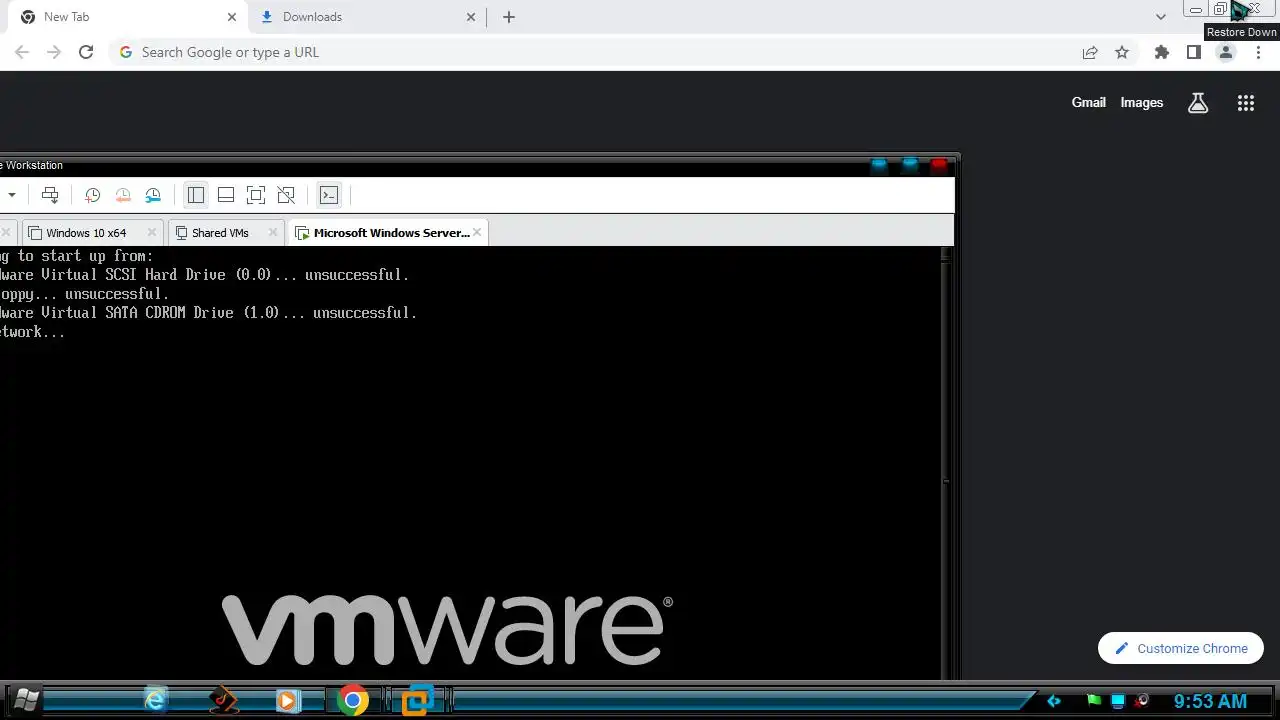Click Customize Chrome button

tap(1181, 648)
